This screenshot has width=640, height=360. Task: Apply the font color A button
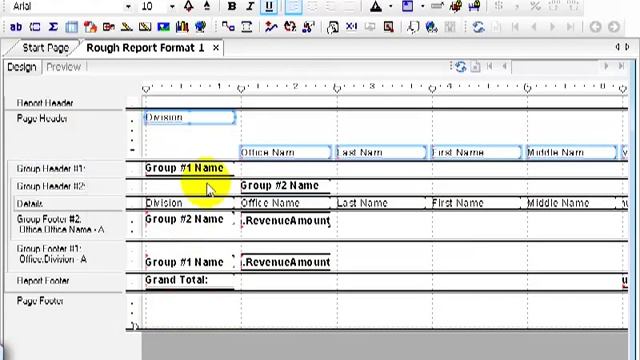(x=376, y=6)
